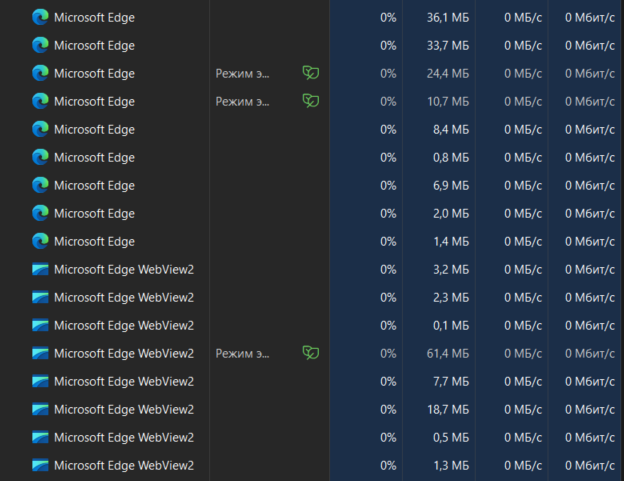Select the WebView2 process name using 7,7 МБ
This screenshot has width=624, height=481.
pos(123,381)
